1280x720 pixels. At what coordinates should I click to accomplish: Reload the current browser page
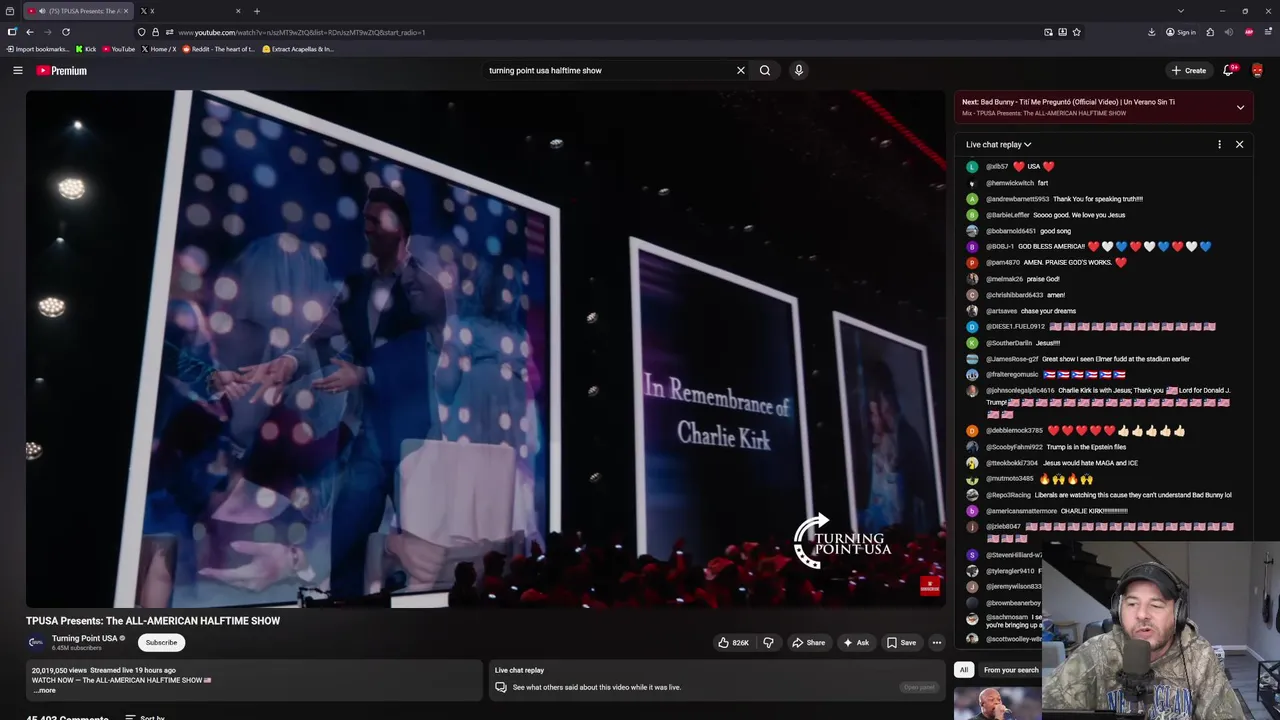click(x=66, y=32)
